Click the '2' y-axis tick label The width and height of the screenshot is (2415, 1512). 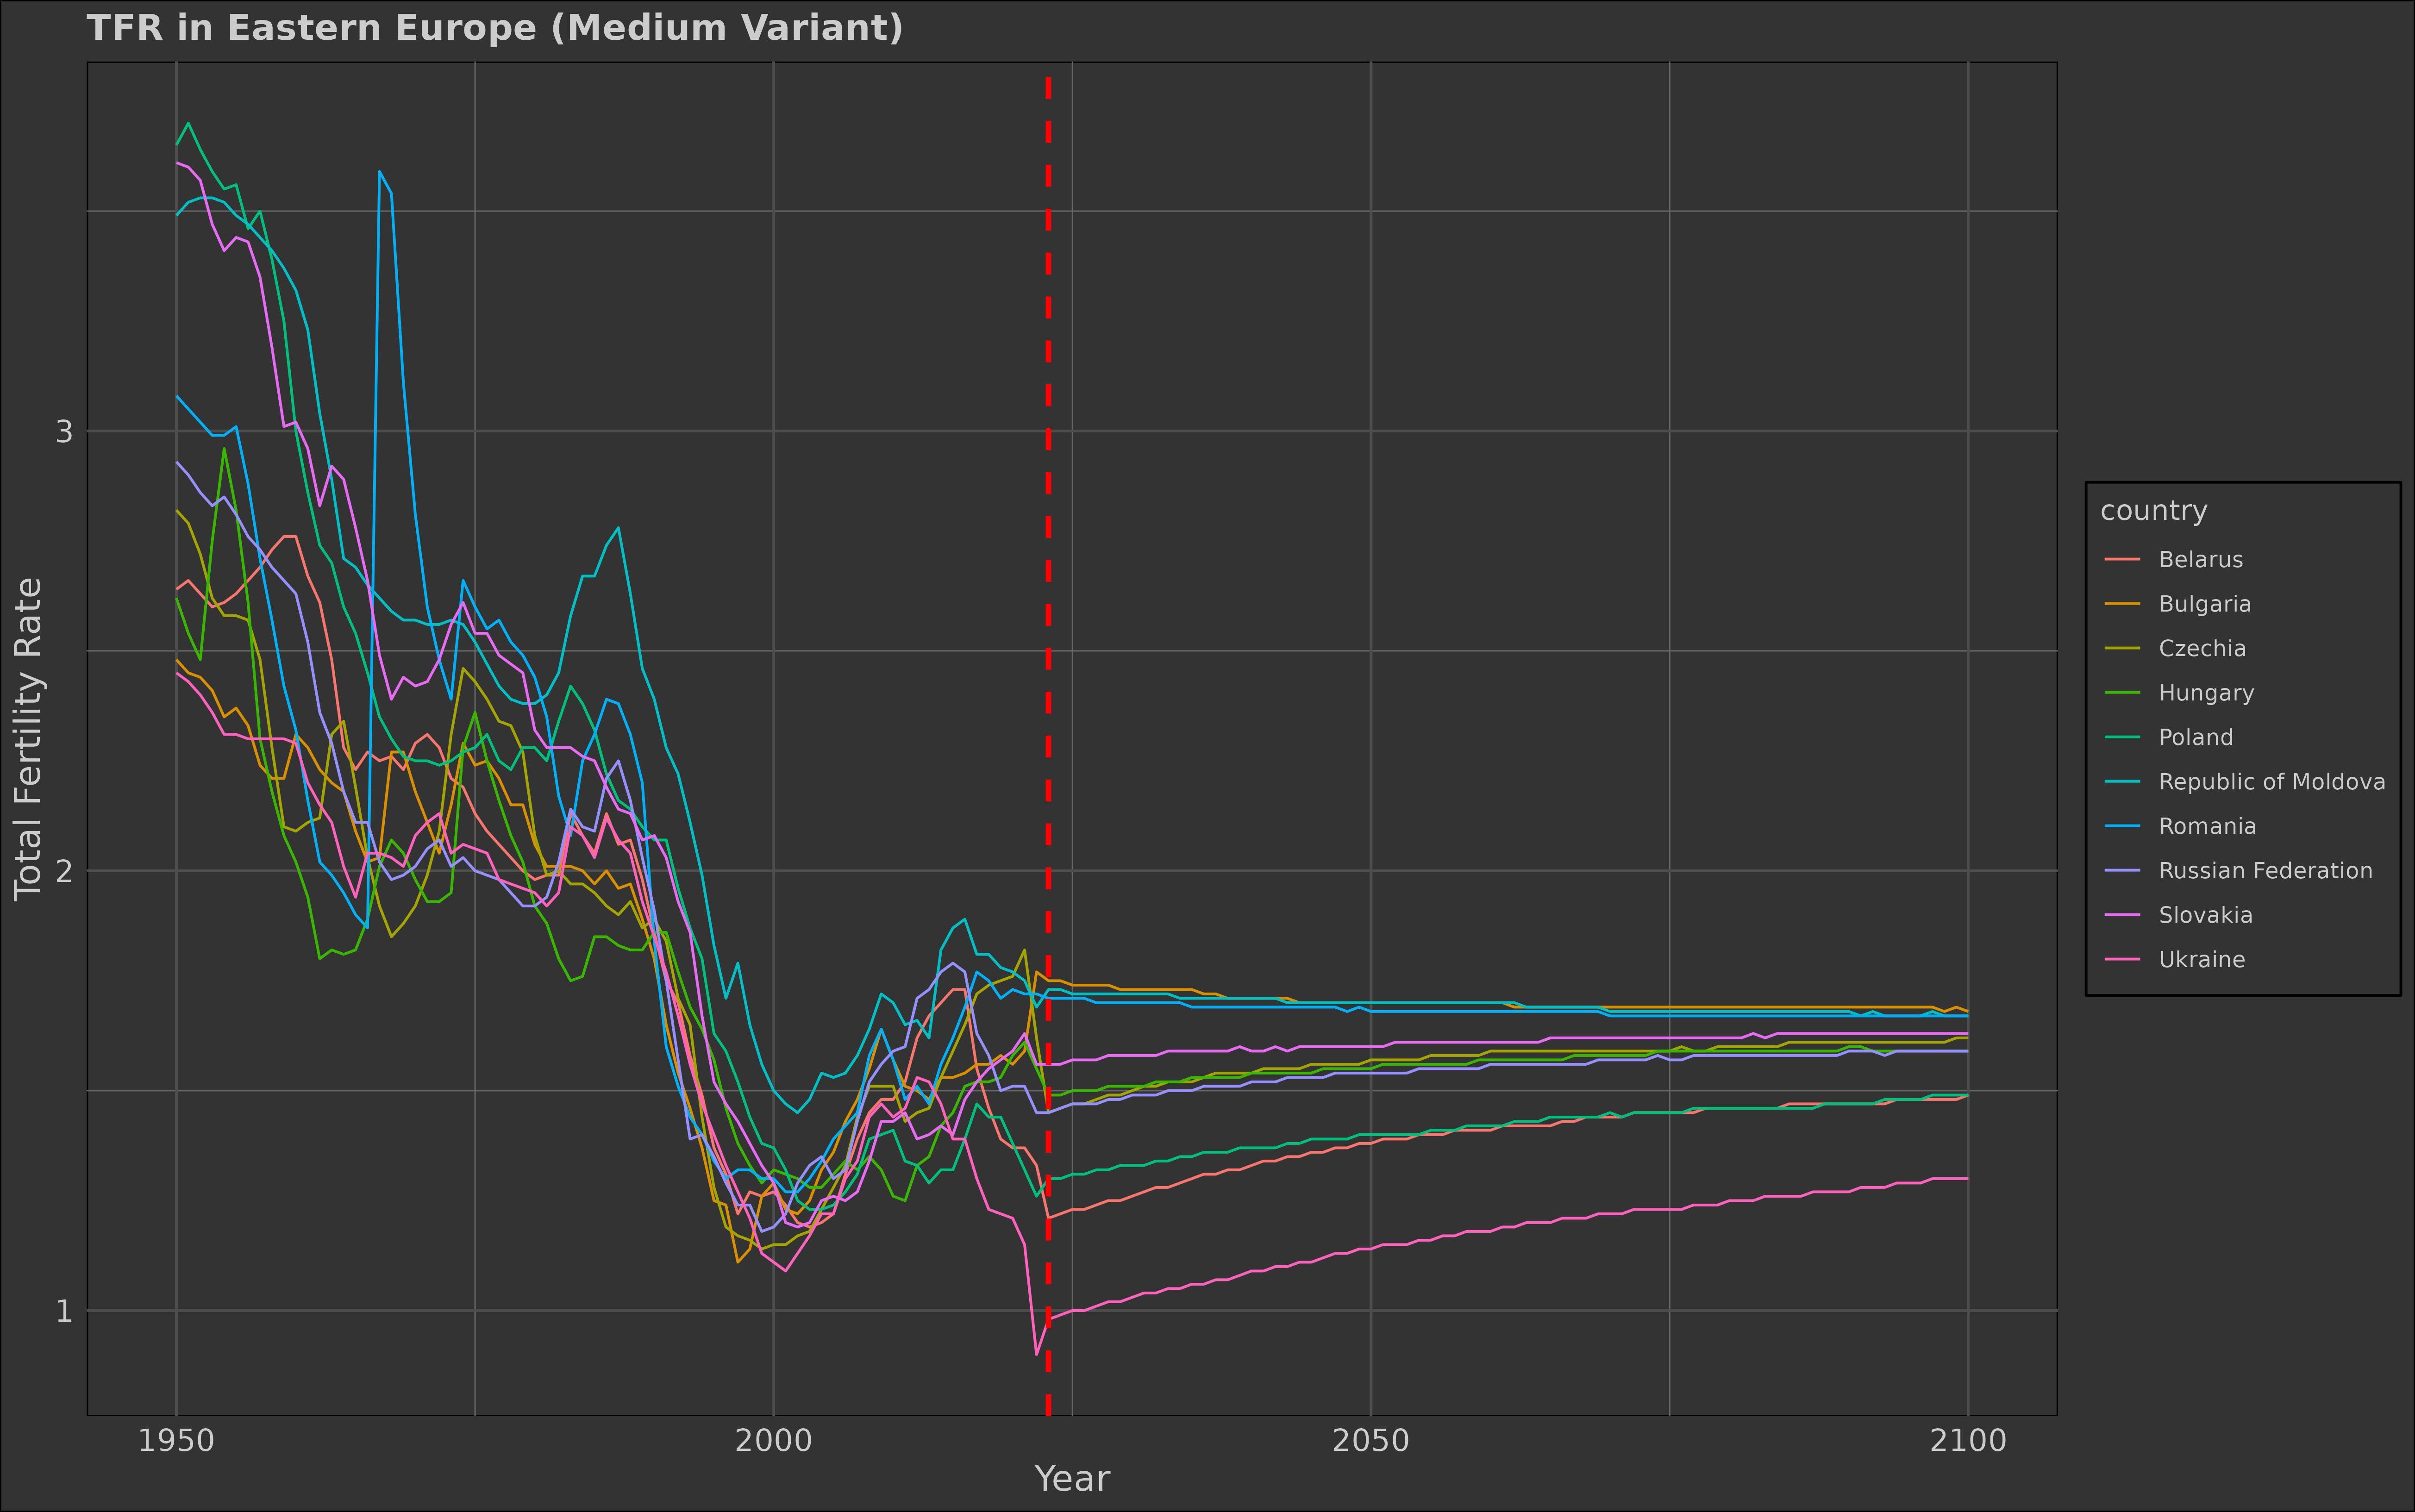pos(65,871)
